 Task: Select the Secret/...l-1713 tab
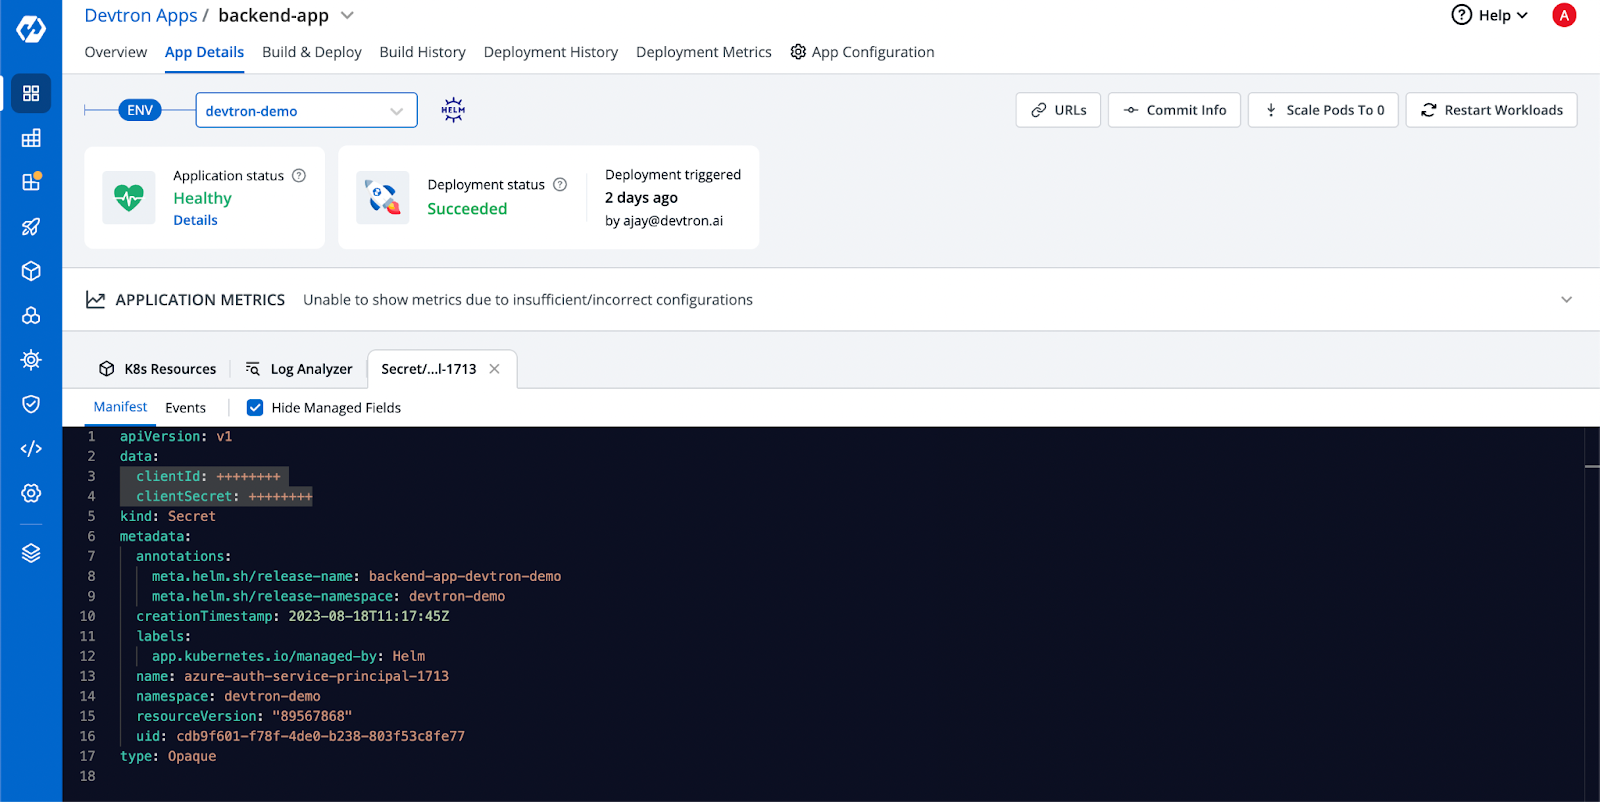coord(429,369)
